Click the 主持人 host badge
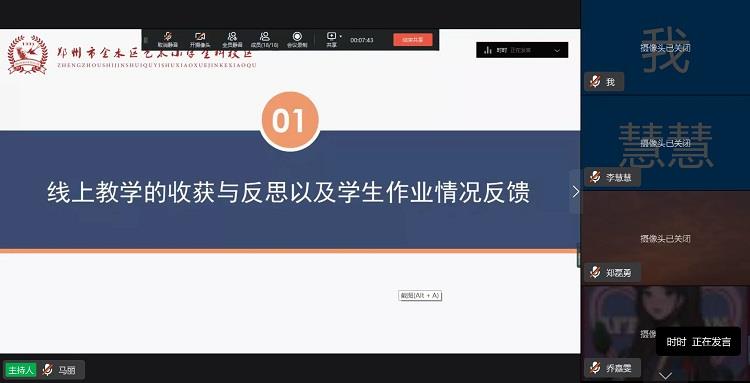This screenshot has height=383, width=750. tap(21, 370)
